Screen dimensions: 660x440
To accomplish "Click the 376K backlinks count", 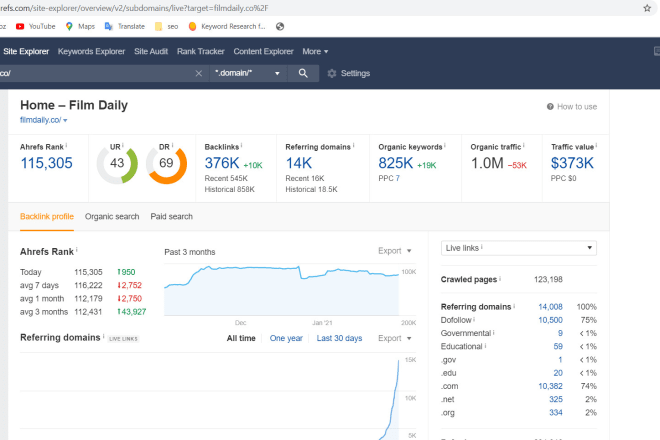I will coord(222,163).
